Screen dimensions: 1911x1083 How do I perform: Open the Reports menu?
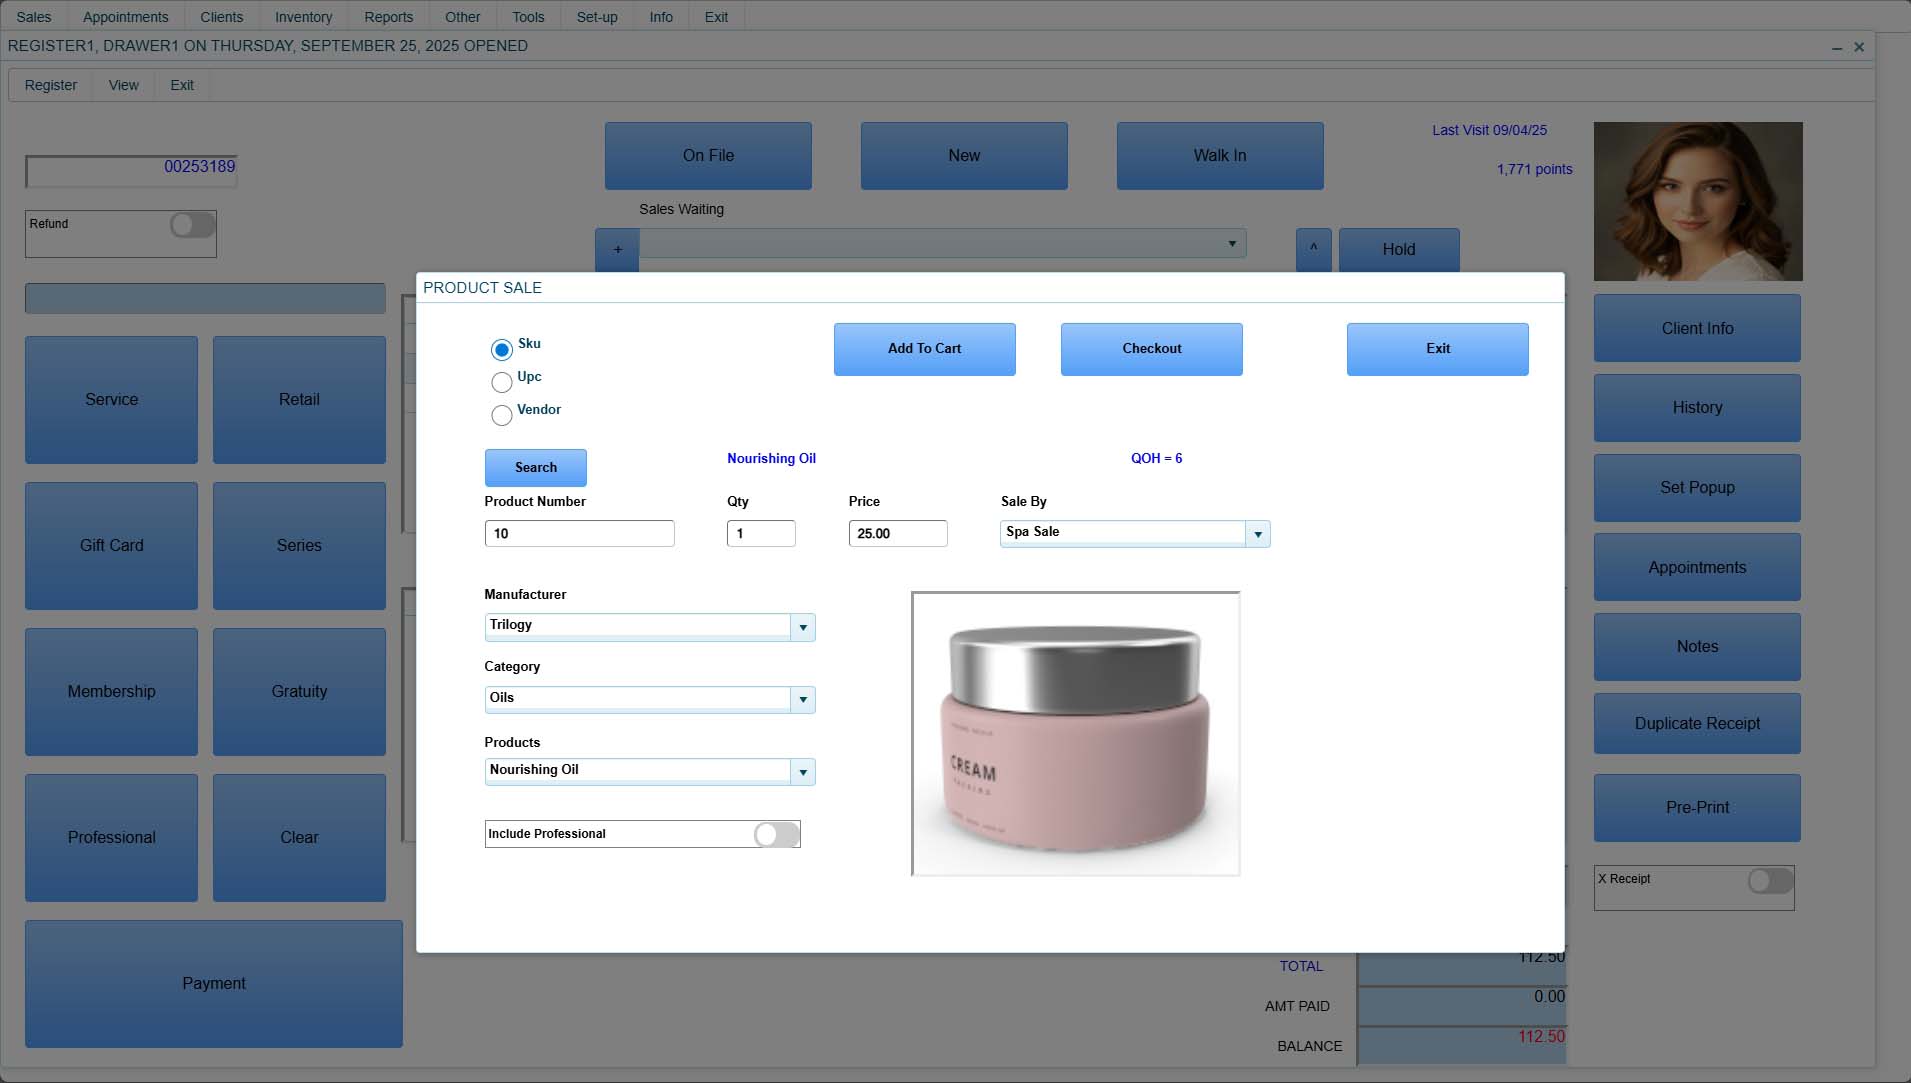[x=388, y=17]
